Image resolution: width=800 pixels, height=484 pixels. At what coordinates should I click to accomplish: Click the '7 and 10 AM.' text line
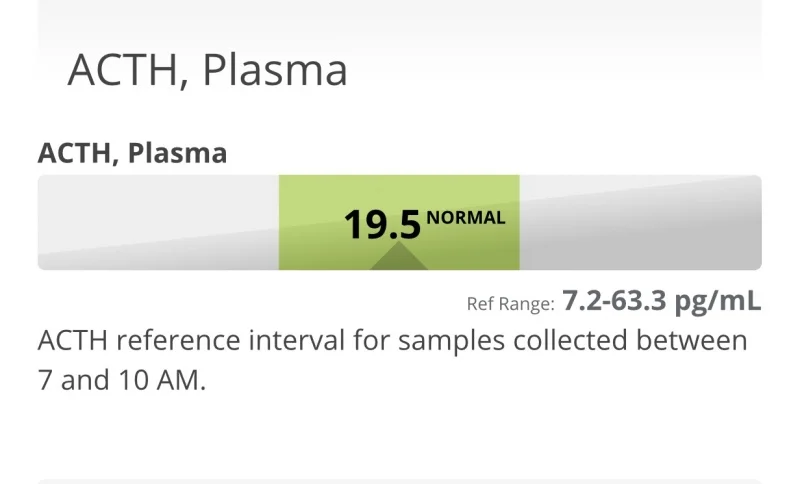tap(122, 380)
